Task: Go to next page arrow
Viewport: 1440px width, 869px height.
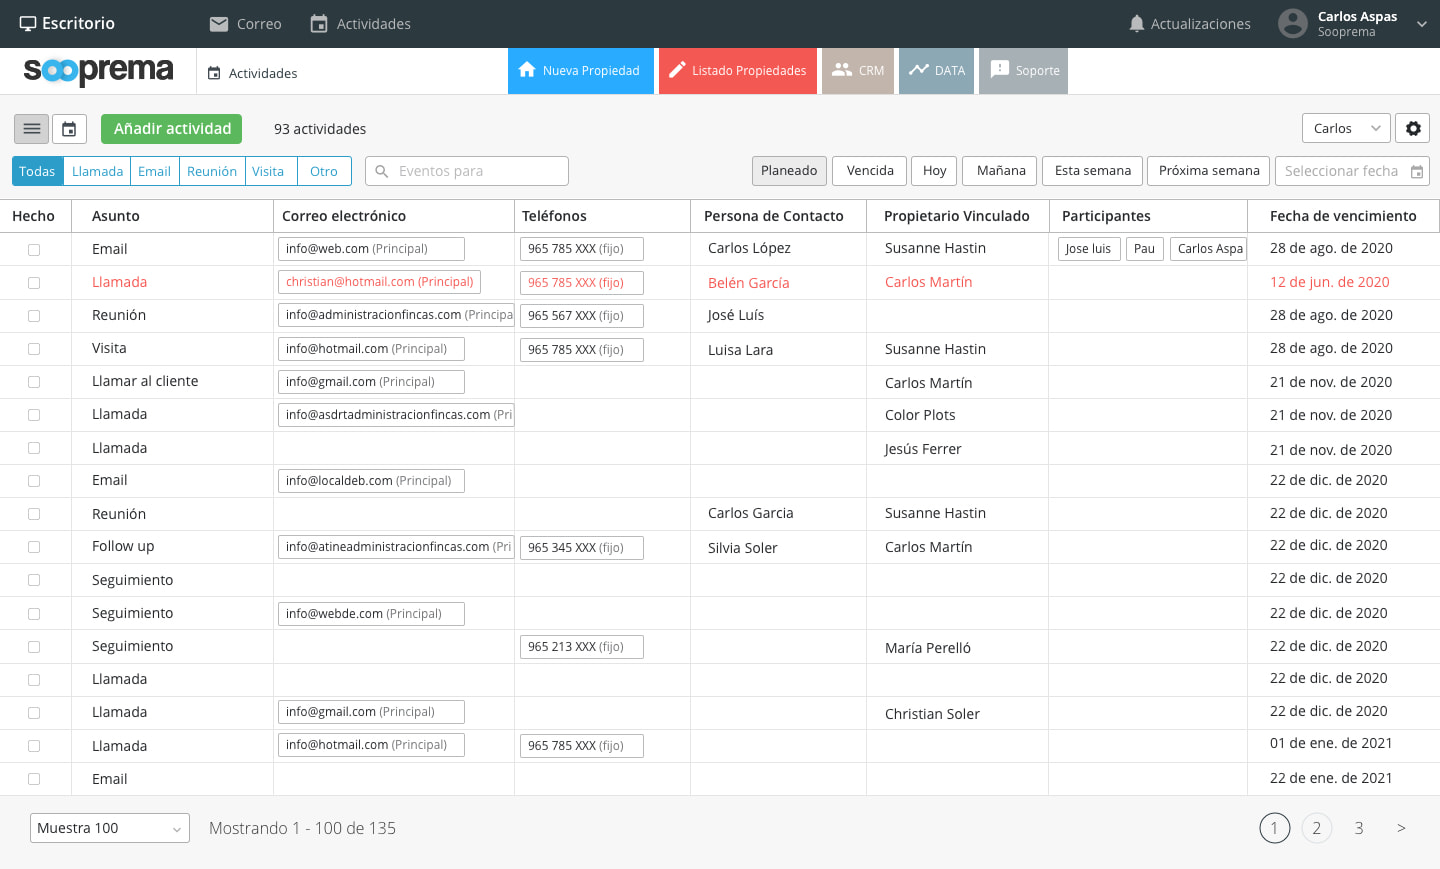Action: [x=1401, y=828]
